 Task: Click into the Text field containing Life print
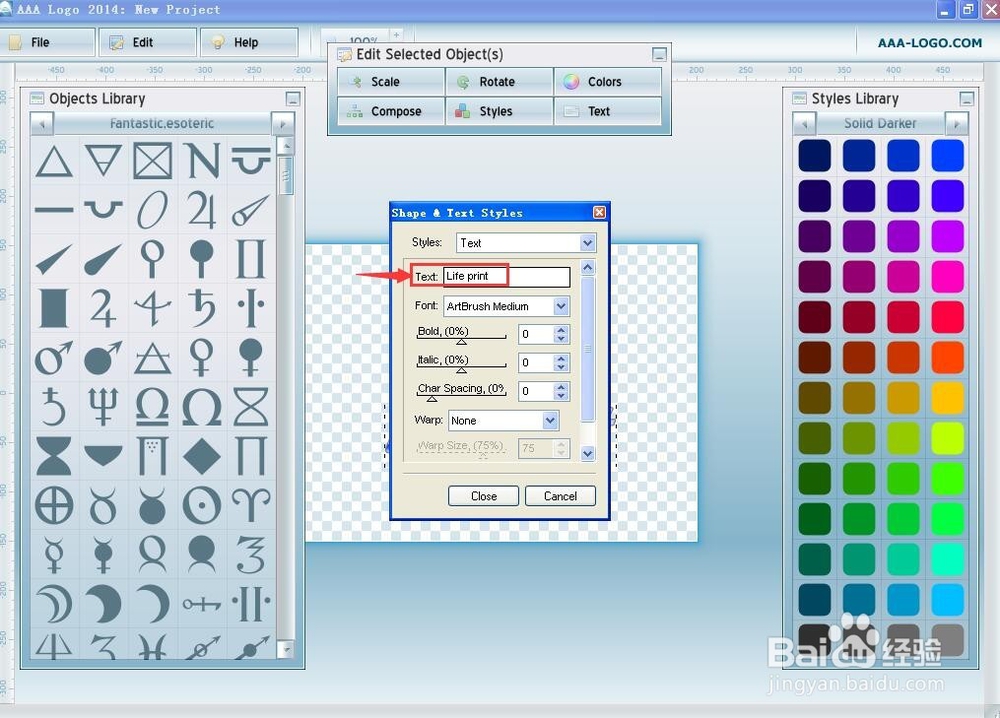point(506,276)
